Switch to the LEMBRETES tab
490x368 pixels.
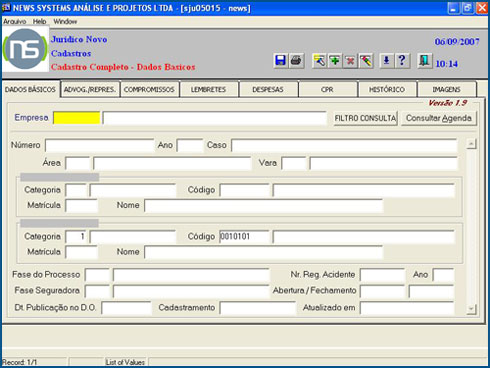[x=209, y=89]
